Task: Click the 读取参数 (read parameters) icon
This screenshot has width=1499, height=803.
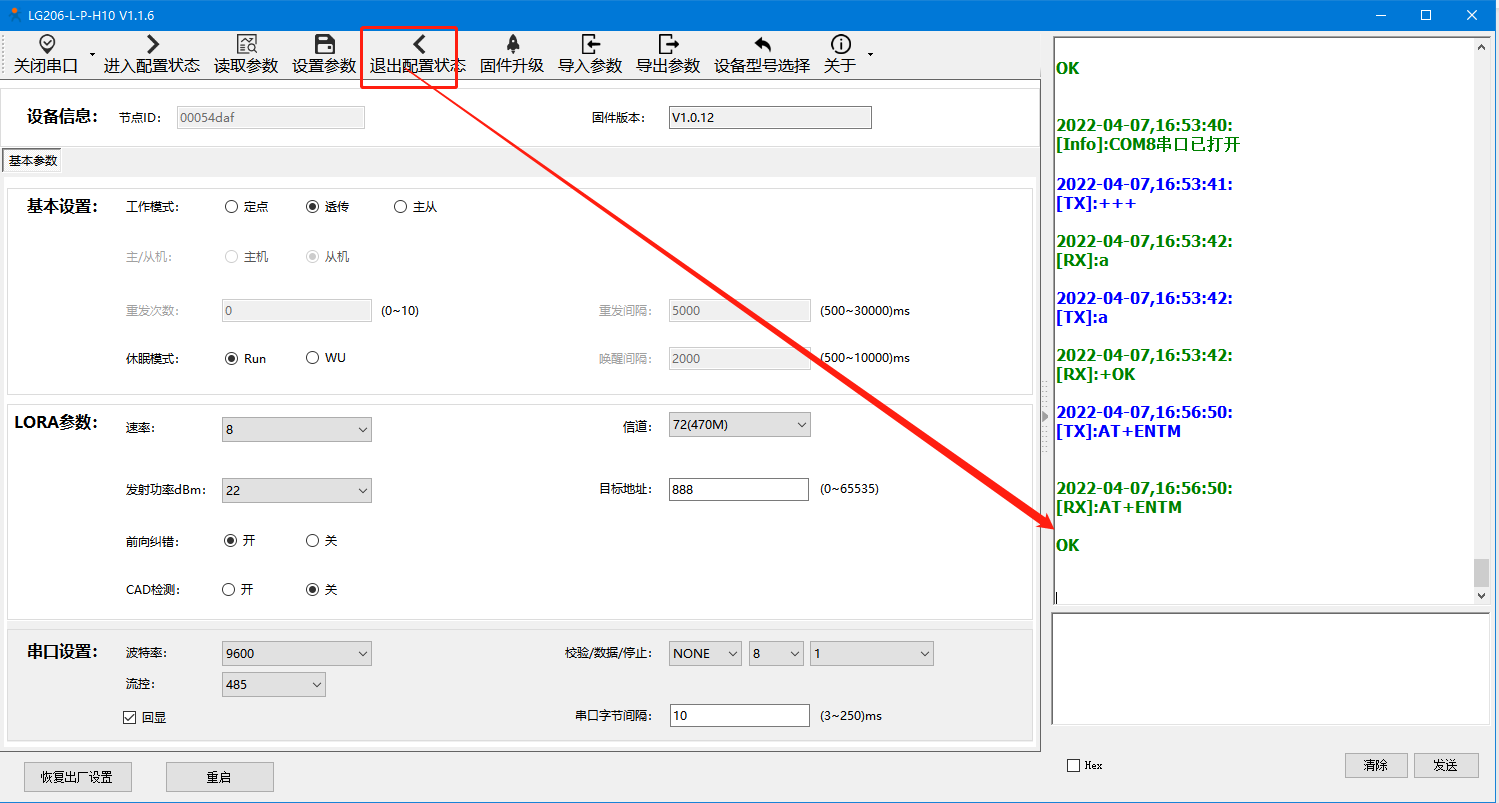Action: point(246,44)
